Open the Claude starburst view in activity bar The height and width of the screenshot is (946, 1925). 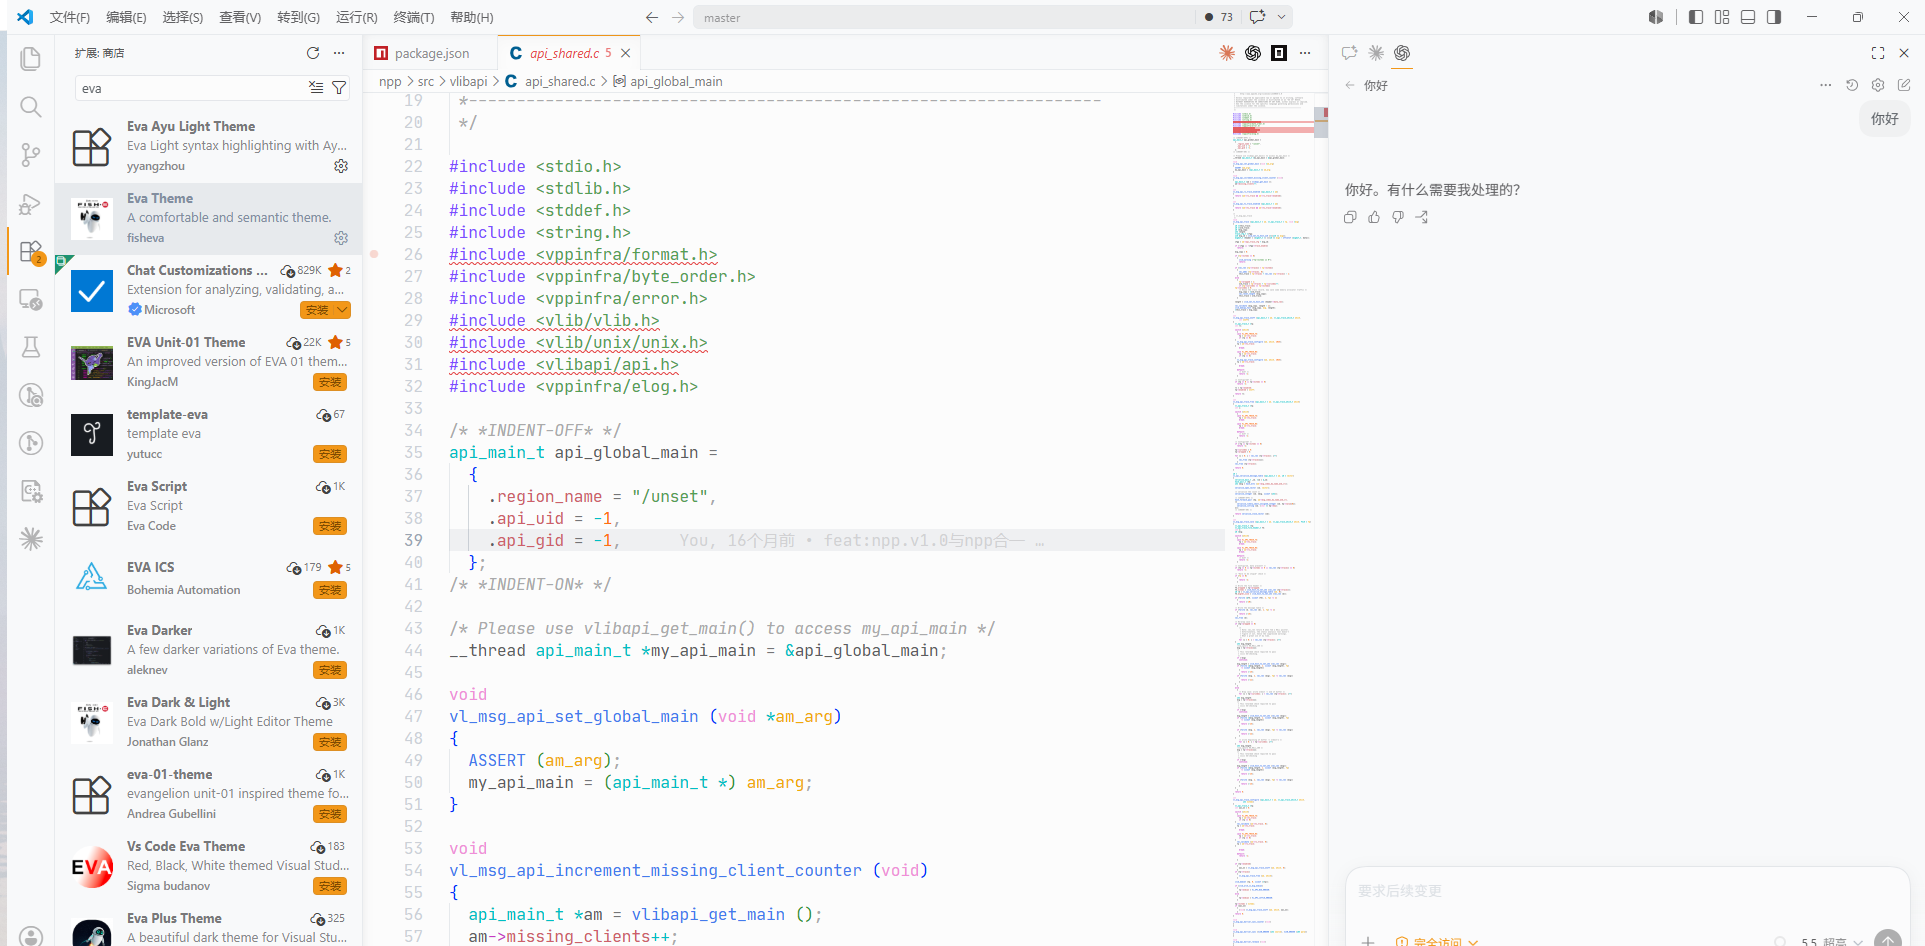point(31,539)
